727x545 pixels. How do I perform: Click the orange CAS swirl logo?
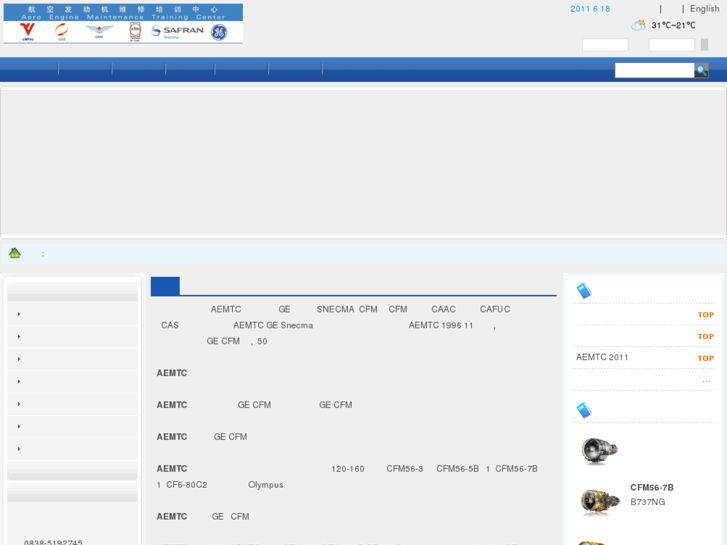pos(61,32)
